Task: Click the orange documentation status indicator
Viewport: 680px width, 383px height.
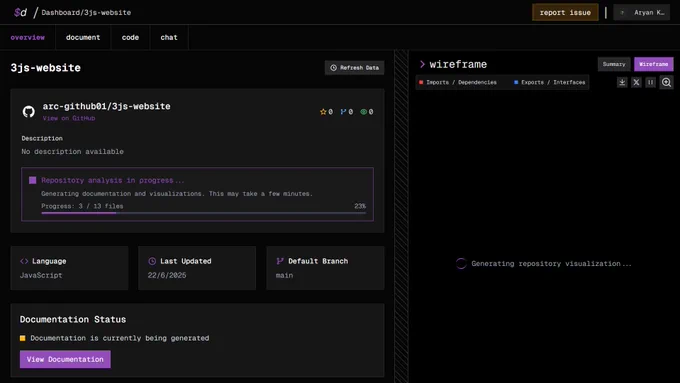Action: (x=23, y=338)
